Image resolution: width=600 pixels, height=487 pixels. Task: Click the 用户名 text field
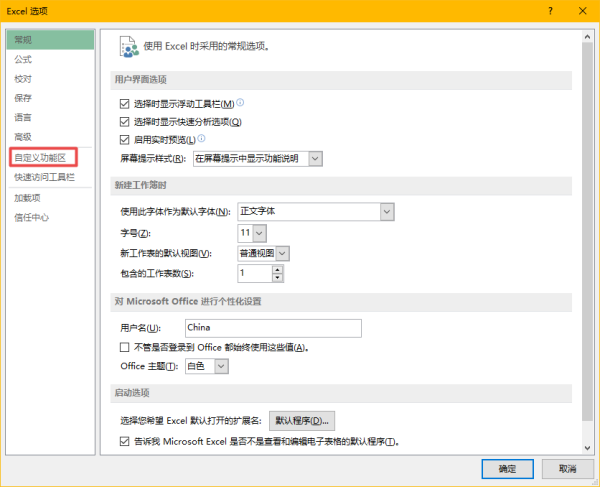point(273,328)
